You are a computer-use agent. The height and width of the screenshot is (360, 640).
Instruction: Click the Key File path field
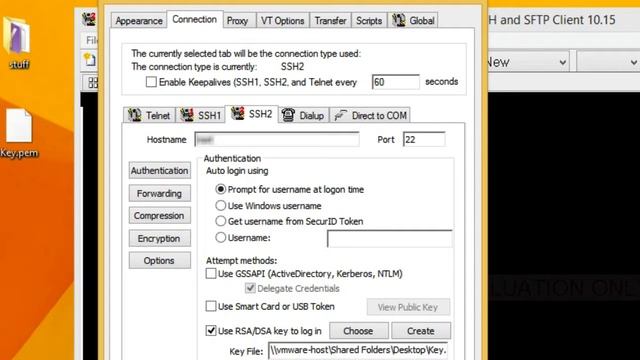click(x=358, y=351)
